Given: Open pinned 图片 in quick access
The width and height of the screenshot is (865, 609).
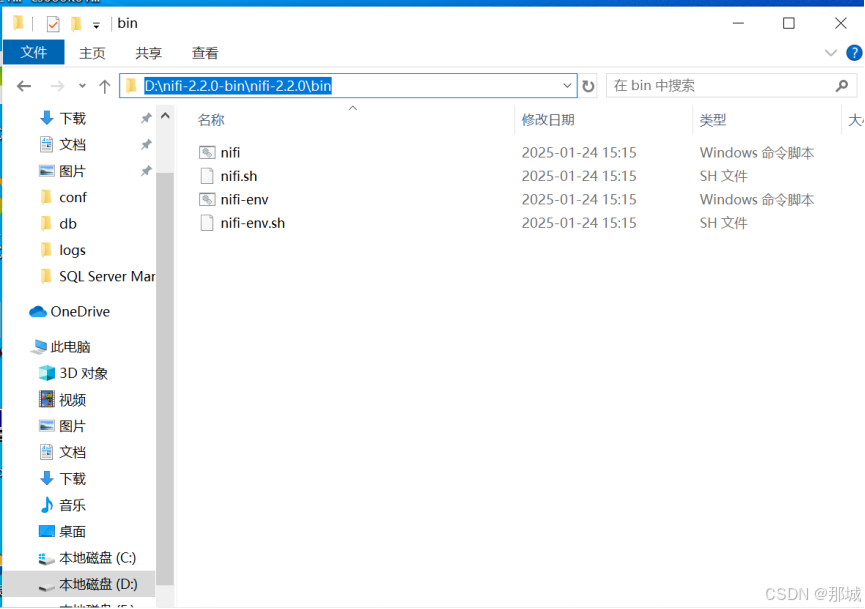Looking at the screenshot, I should tap(72, 171).
